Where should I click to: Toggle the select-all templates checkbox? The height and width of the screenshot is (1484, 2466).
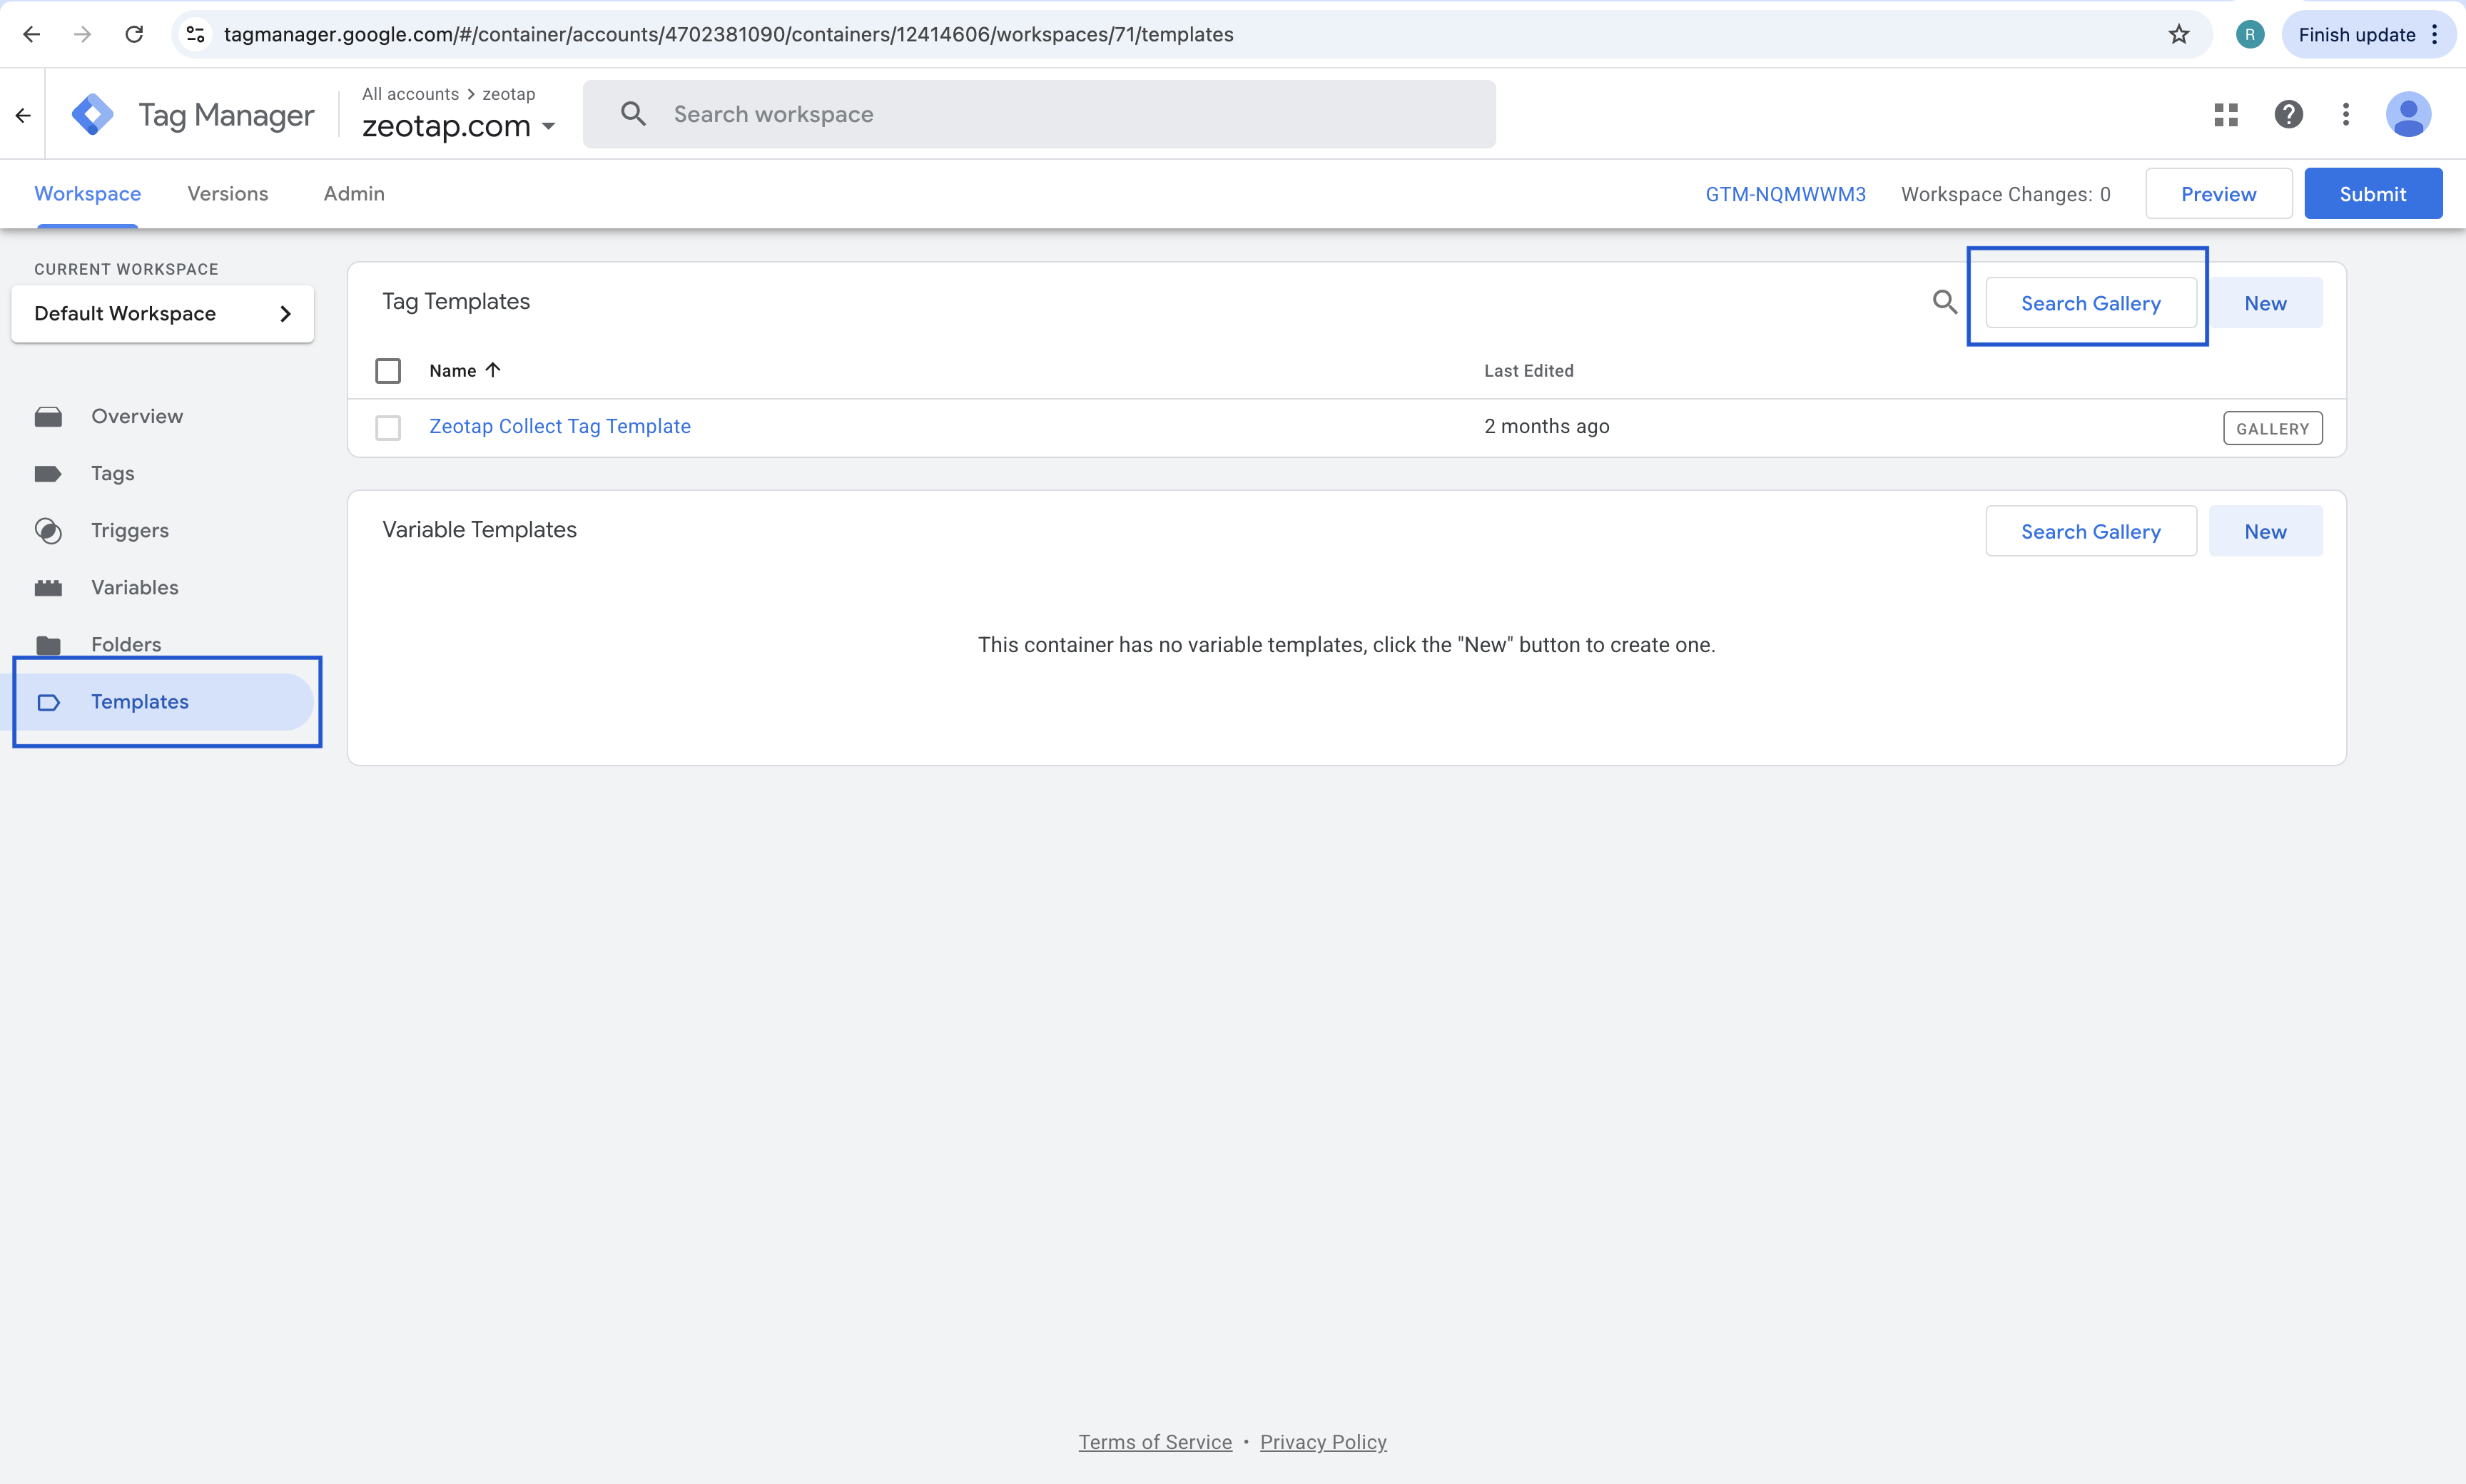pos(388,370)
